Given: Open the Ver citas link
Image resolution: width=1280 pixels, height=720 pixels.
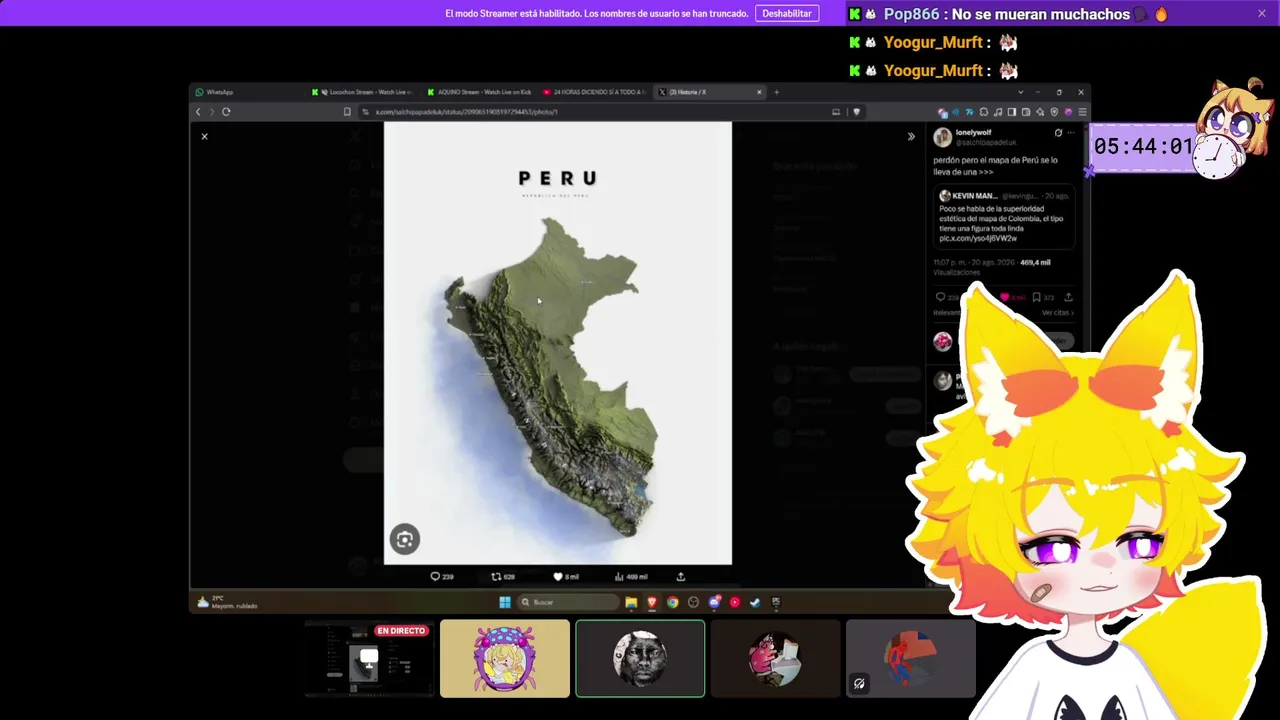Looking at the screenshot, I should point(1057,313).
